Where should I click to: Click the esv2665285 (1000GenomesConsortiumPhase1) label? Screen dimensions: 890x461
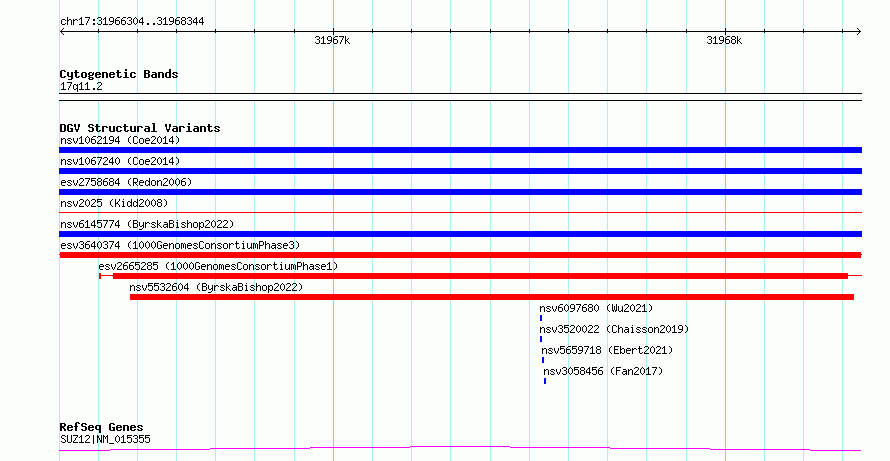point(218,266)
